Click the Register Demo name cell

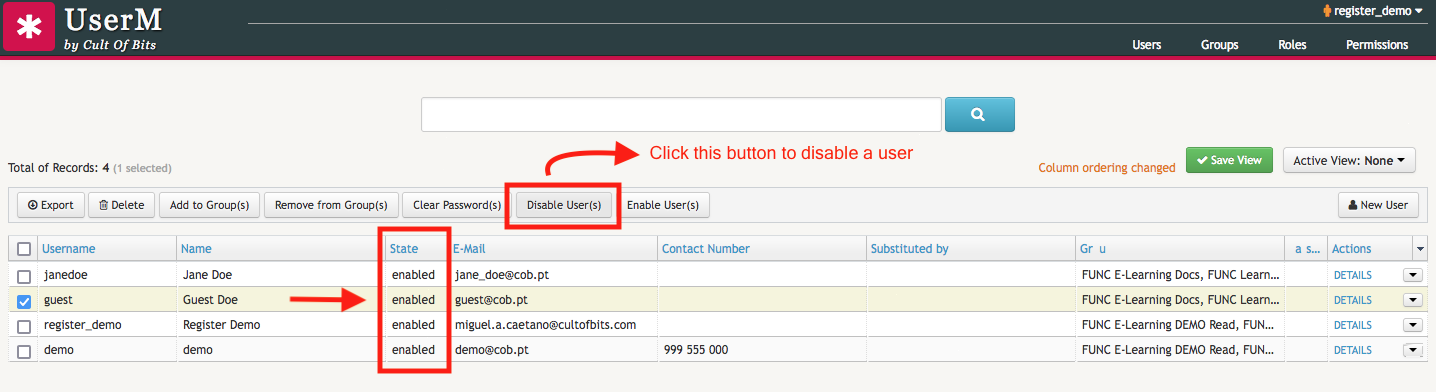click(221, 326)
